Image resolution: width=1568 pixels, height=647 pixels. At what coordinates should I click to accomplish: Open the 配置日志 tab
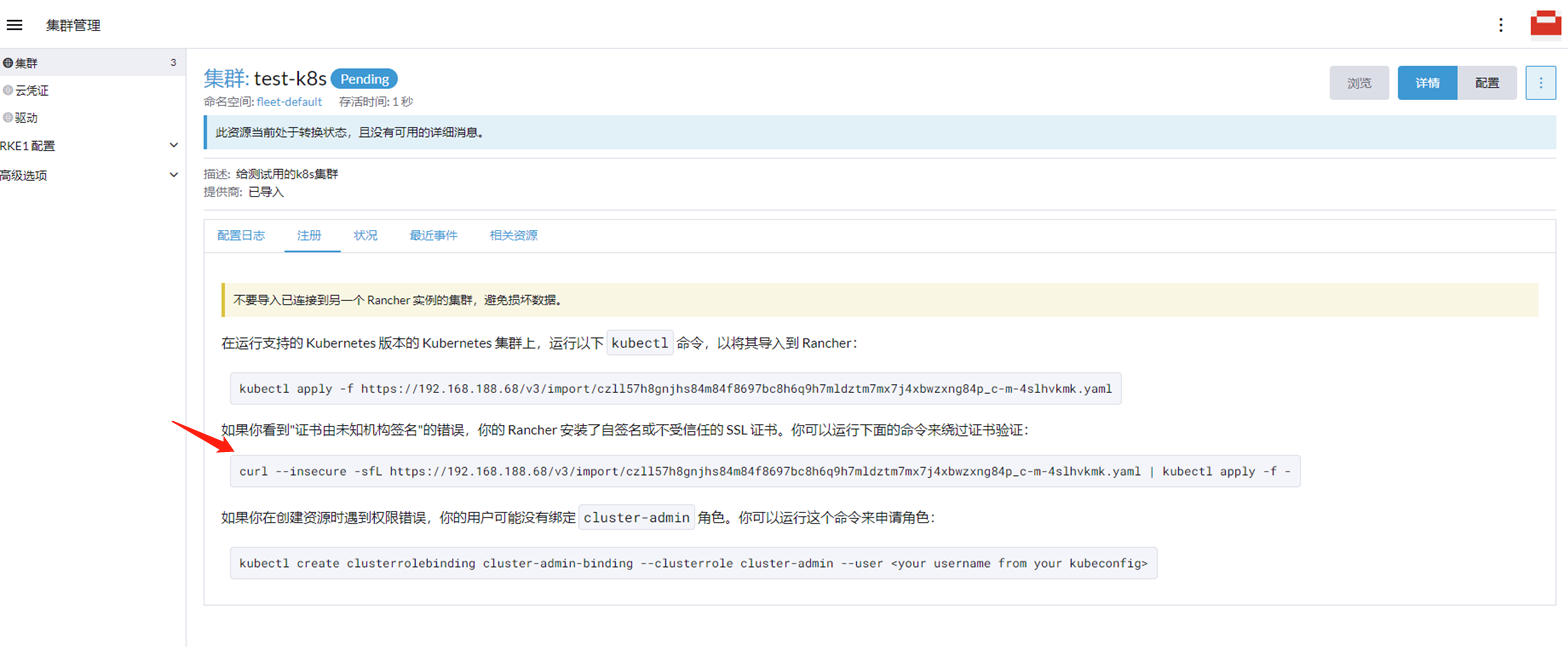tap(241, 236)
